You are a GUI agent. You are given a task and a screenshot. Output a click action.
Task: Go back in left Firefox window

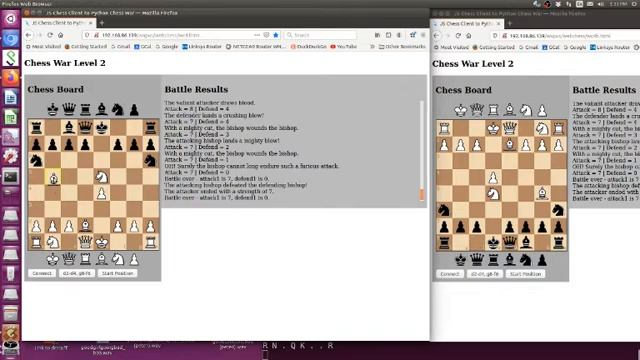pos(29,35)
